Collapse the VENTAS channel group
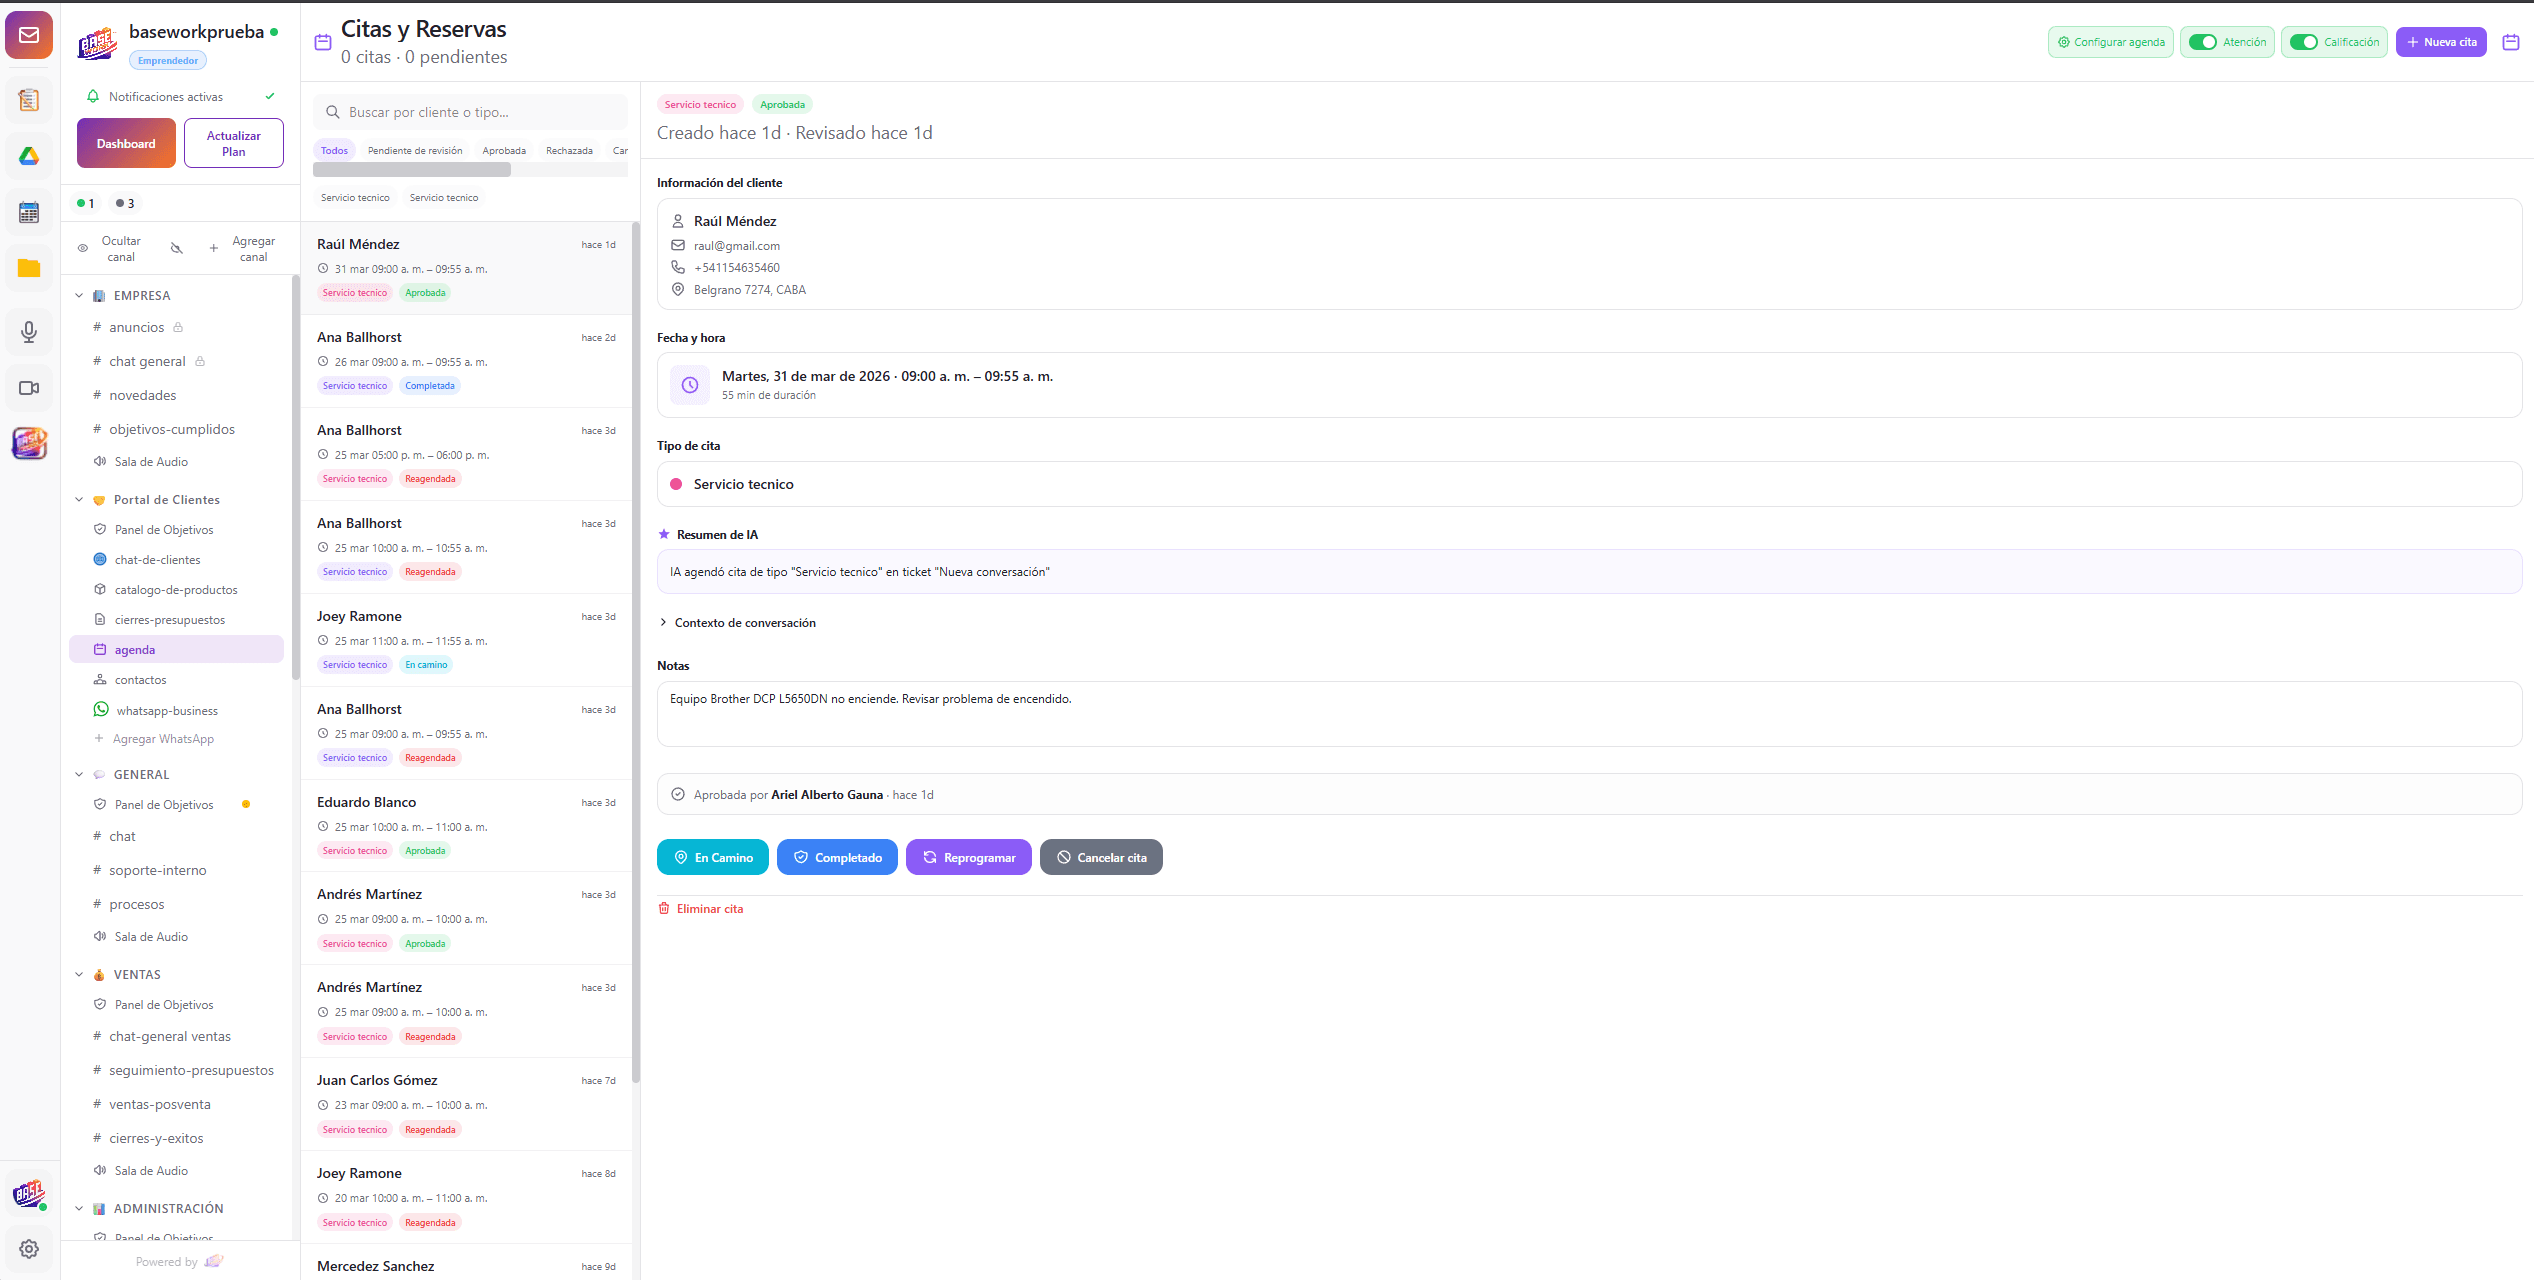 (79, 975)
